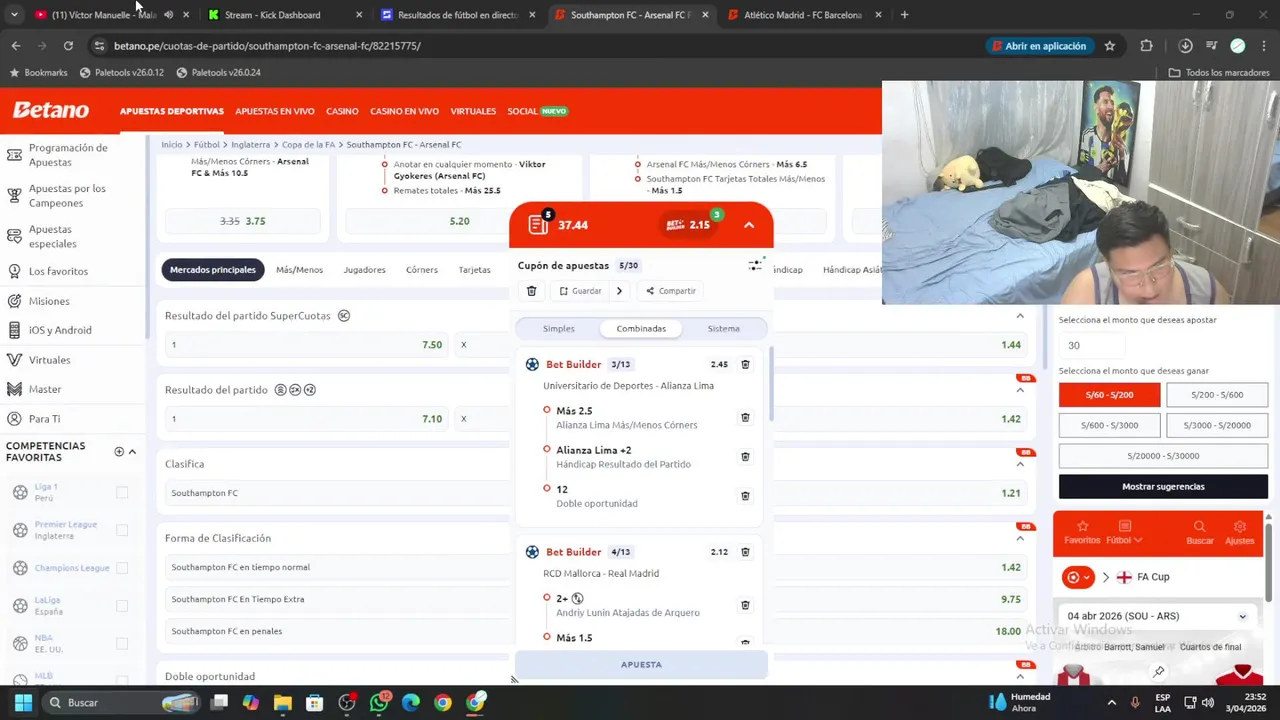Select S/600 - S/3000 winnings range

pyautogui.click(x=1109, y=425)
